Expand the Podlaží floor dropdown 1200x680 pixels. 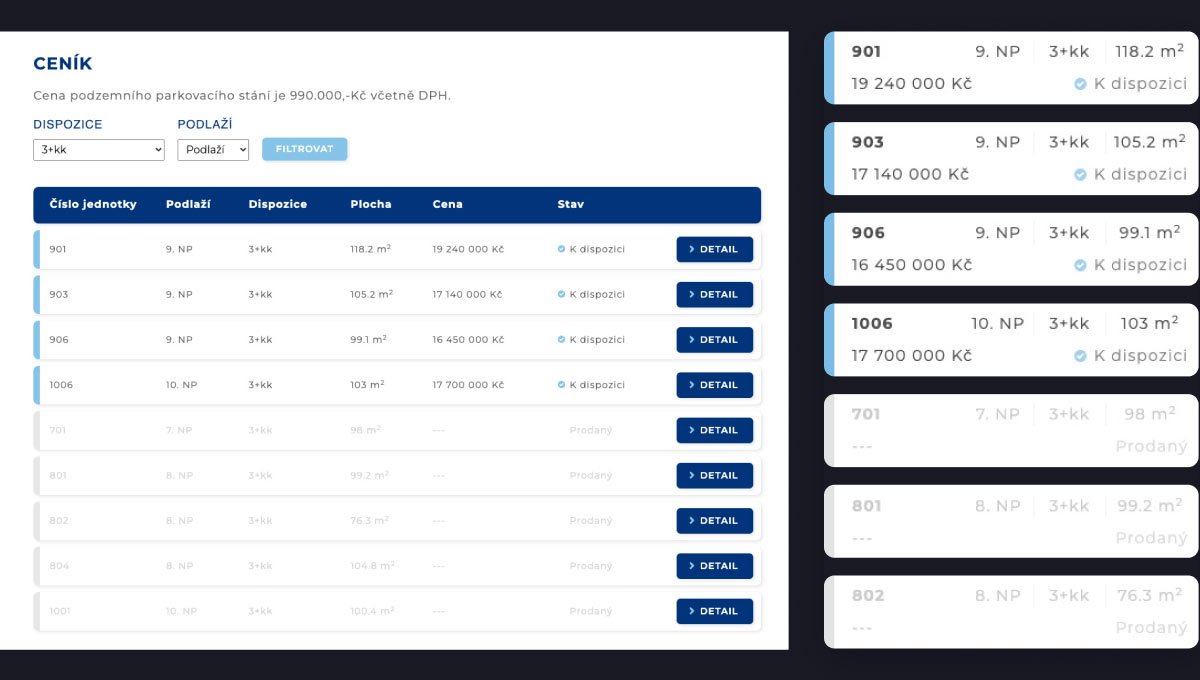[213, 150]
